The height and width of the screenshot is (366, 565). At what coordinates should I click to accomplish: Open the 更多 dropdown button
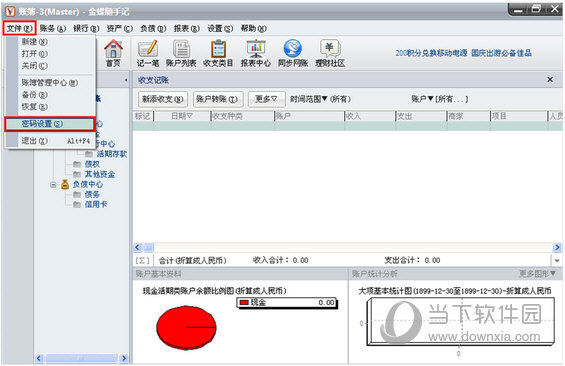[266, 99]
